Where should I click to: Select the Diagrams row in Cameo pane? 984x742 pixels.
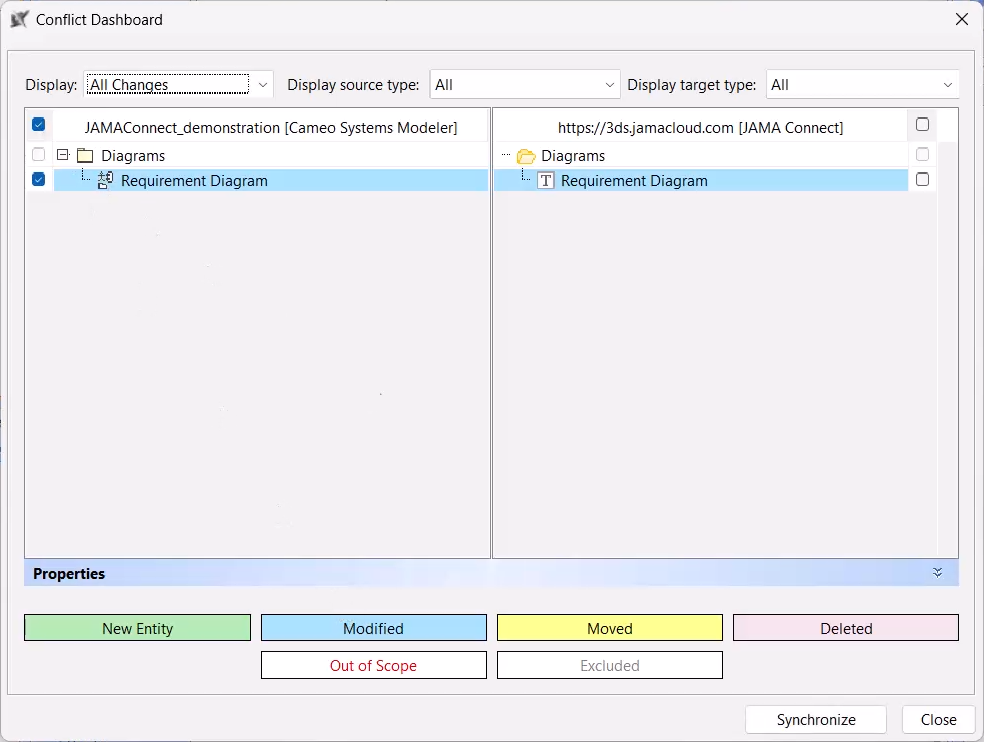(271, 156)
